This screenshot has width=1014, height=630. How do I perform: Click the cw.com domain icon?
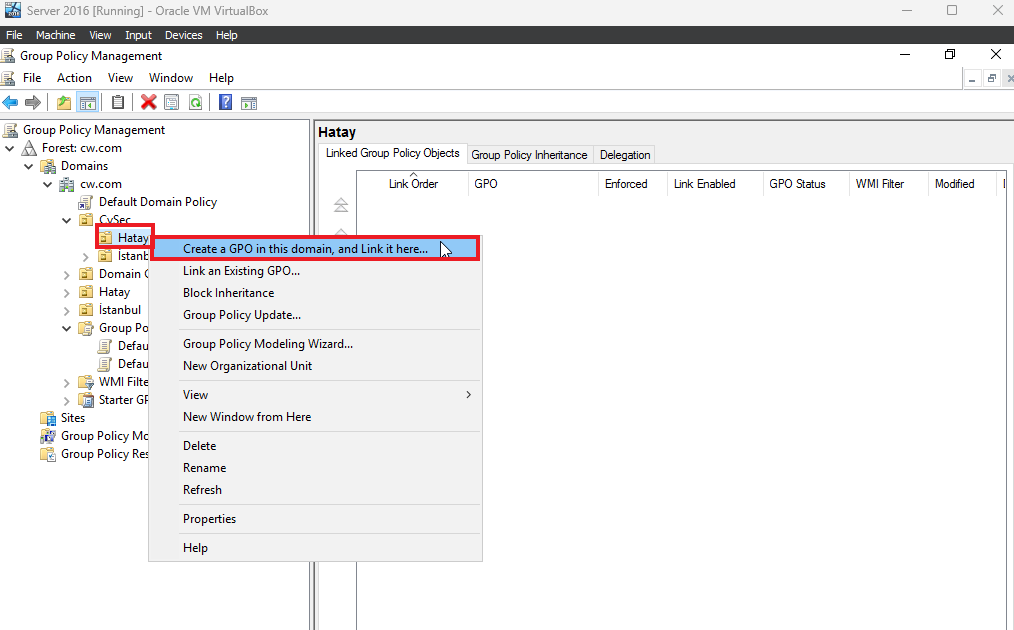(x=67, y=184)
